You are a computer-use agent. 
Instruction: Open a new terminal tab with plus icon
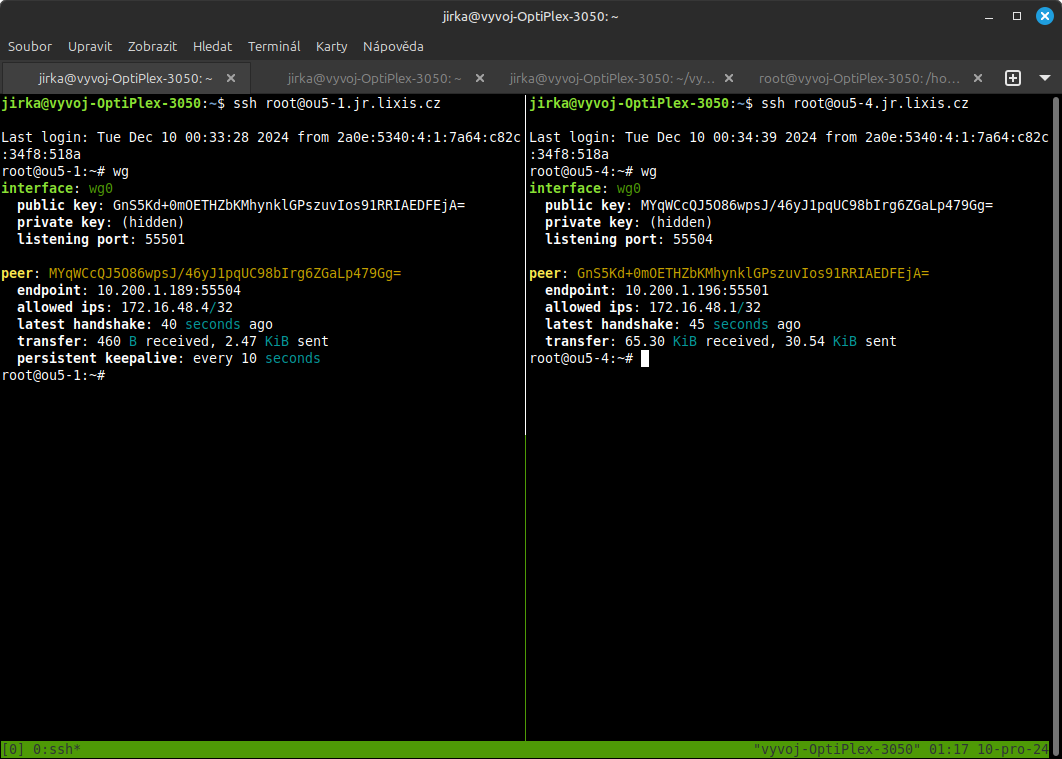(1012, 78)
